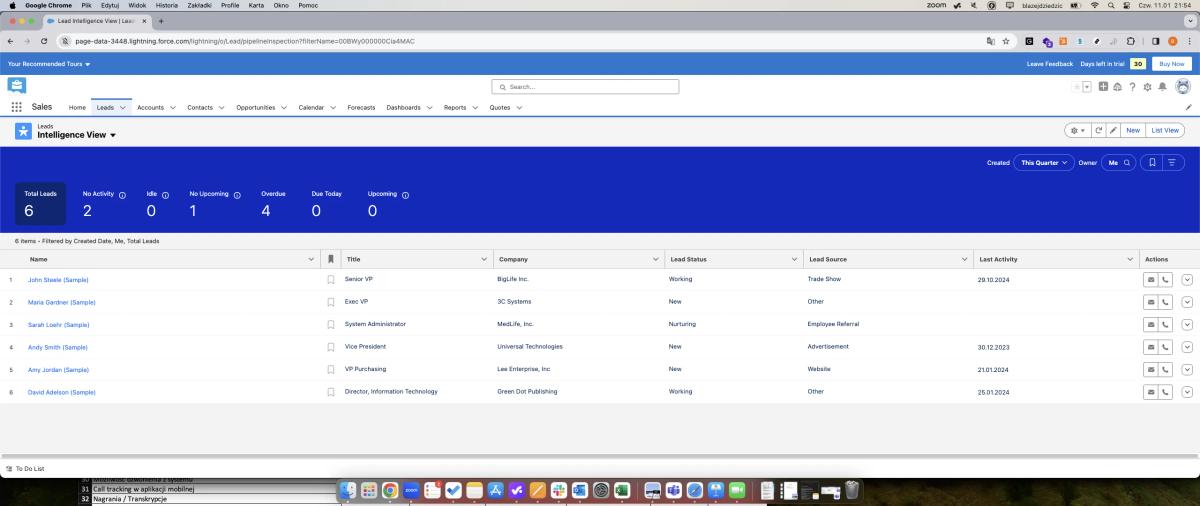This screenshot has width=1200, height=506.
Task: Log a call for David Adelson phone icon
Action: (1166, 392)
